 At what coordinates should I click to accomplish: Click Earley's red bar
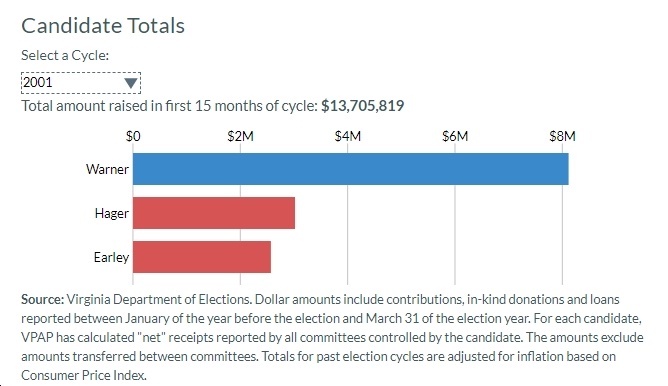click(202, 257)
